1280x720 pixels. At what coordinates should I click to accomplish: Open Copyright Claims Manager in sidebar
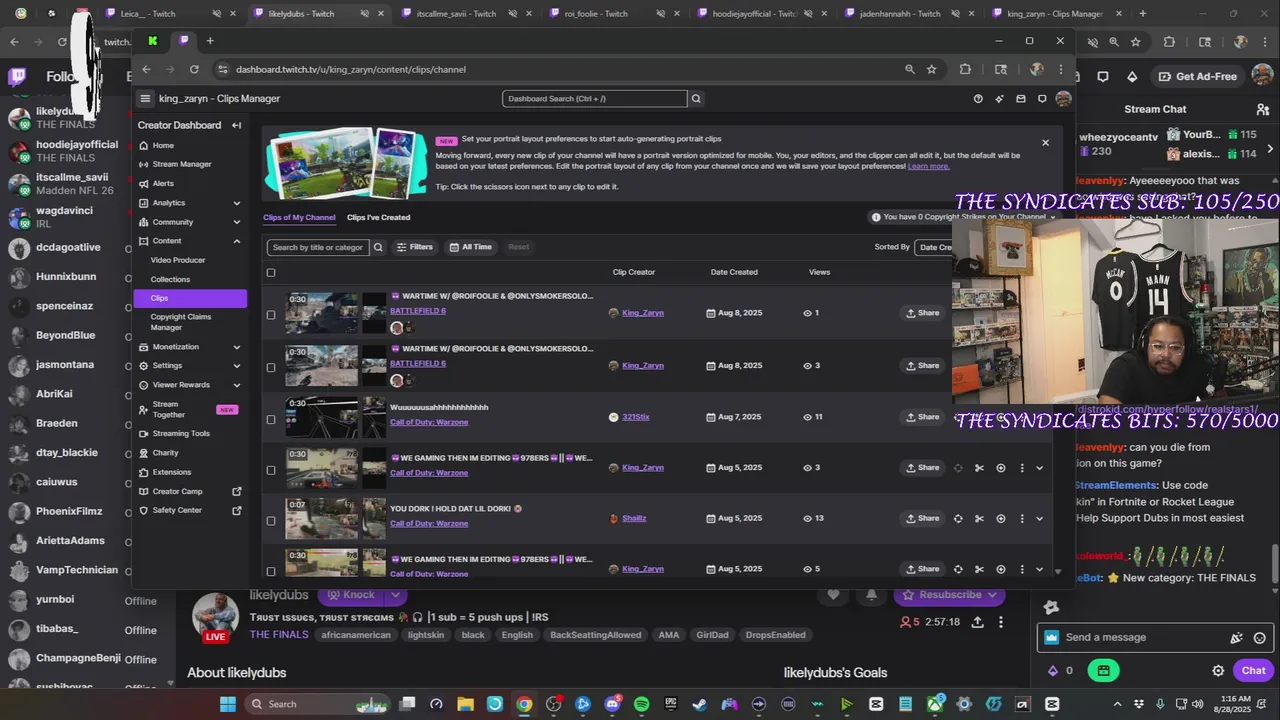(181, 322)
